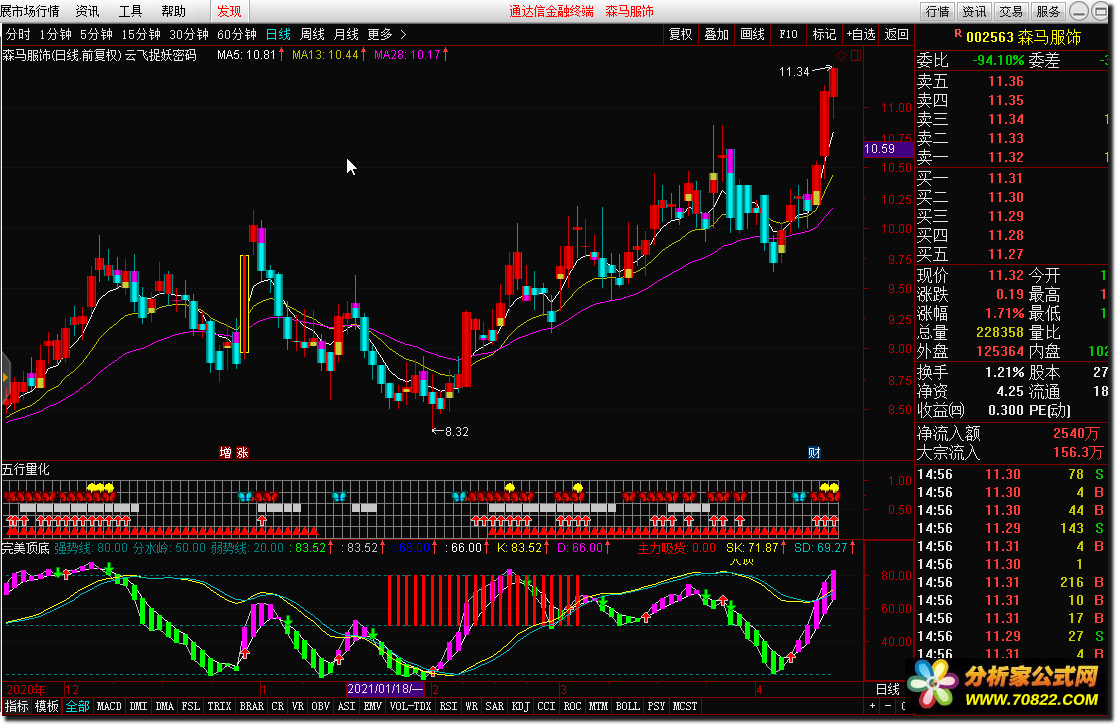Click the minus zoom icon at chart bottom
1118x725 pixels.
click(888, 706)
